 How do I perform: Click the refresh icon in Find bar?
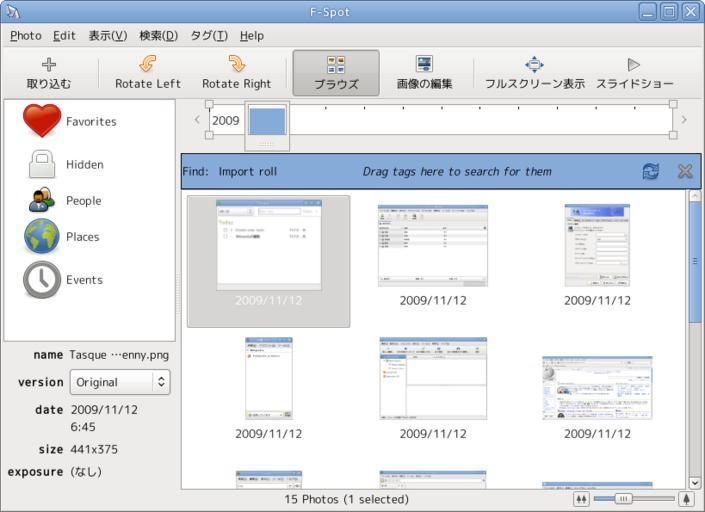[651, 171]
